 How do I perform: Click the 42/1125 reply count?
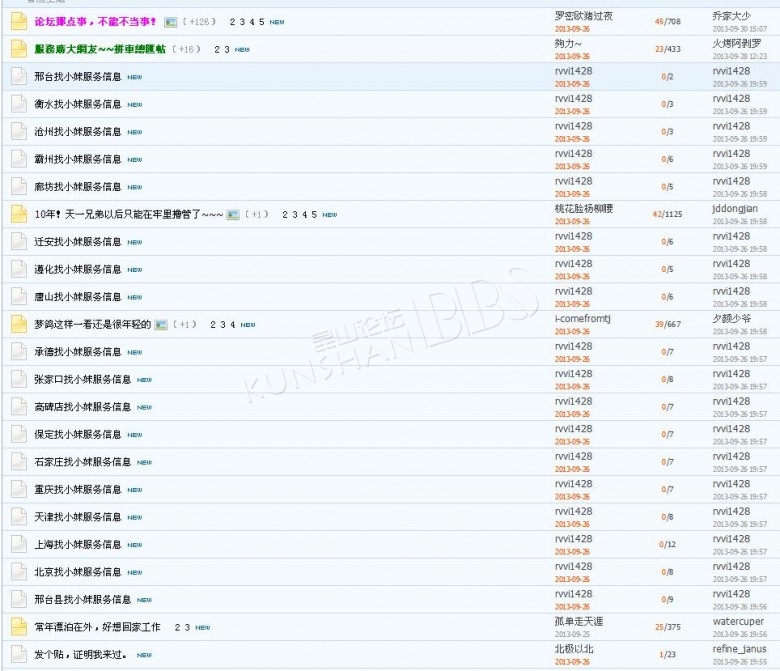click(x=666, y=214)
